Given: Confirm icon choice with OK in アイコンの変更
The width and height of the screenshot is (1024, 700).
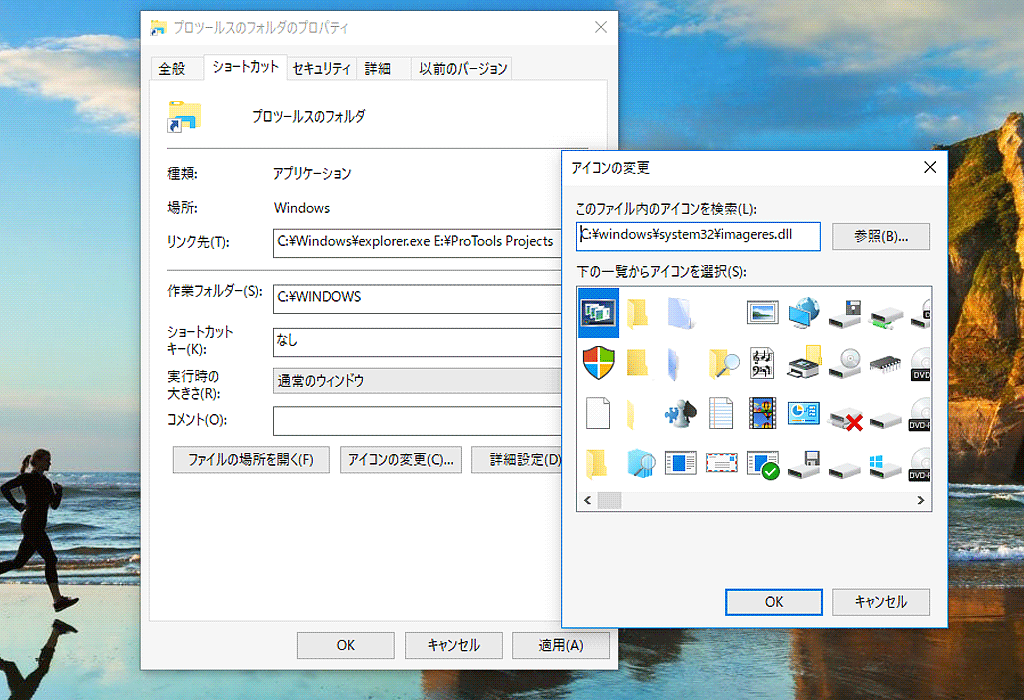Looking at the screenshot, I should pos(774,602).
